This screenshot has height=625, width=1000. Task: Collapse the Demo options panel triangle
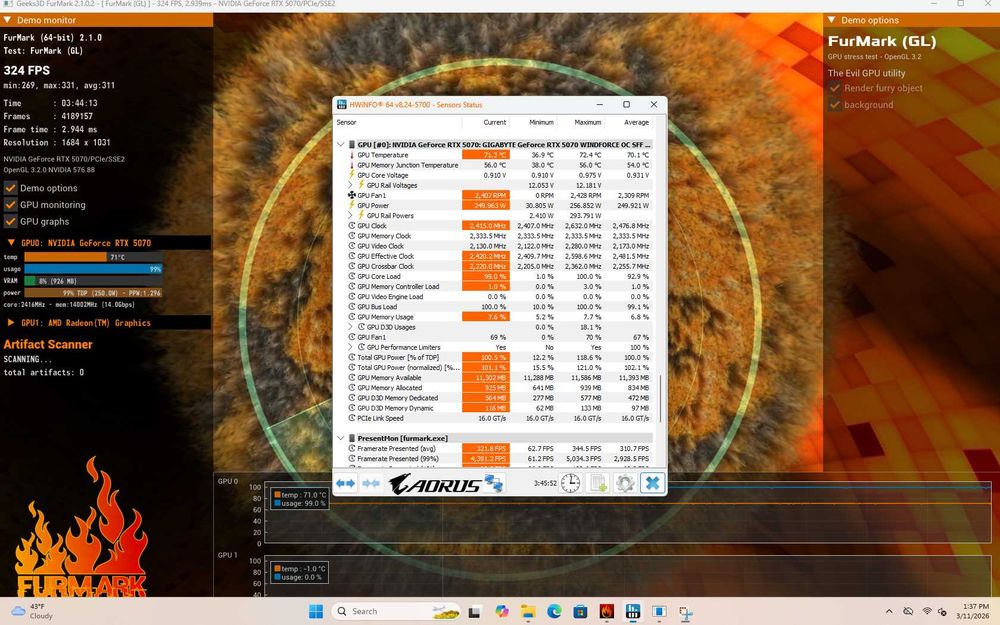[832, 20]
